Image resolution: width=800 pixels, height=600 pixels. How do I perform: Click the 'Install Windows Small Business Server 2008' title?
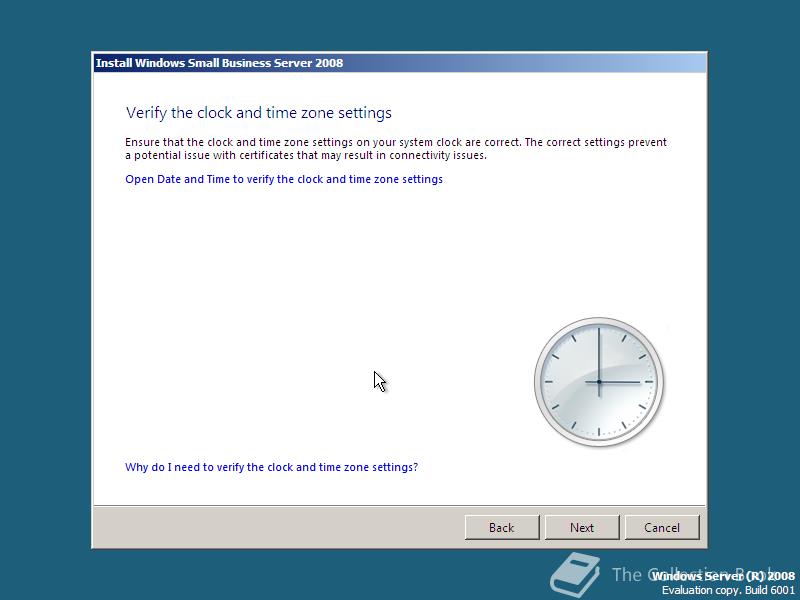pos(219,63)
